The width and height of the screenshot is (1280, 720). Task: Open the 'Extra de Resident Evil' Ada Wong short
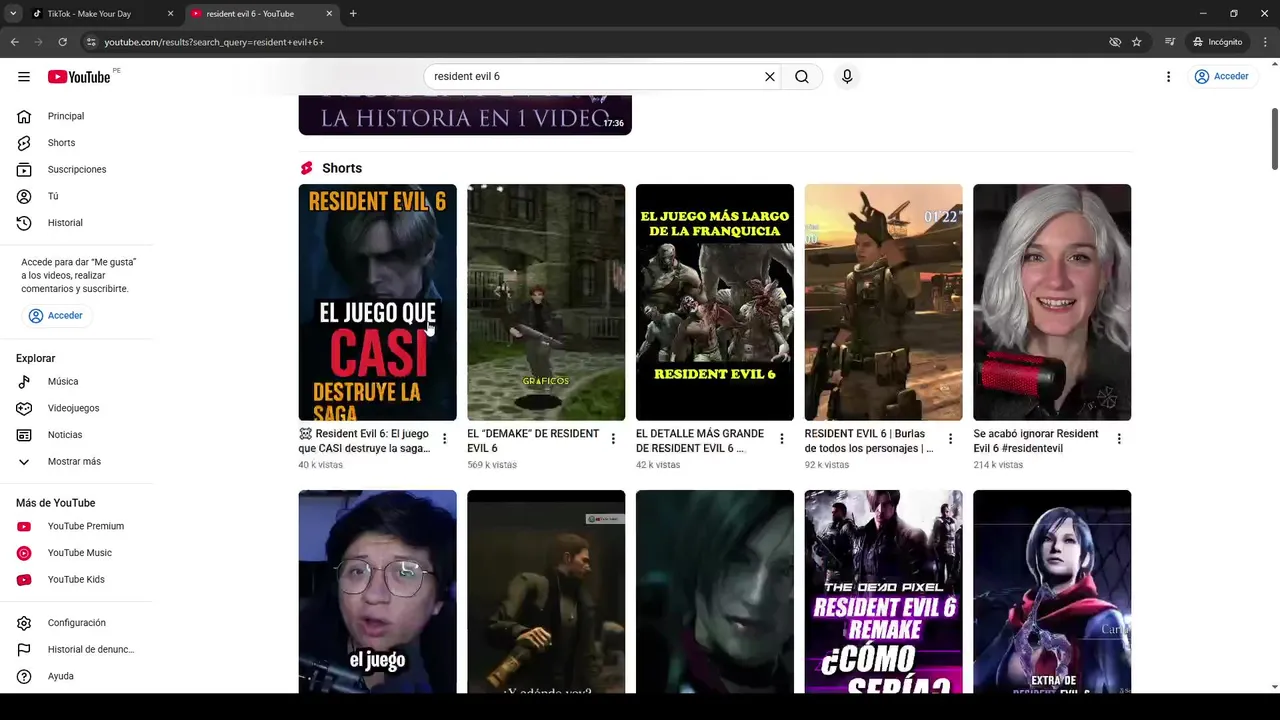tap(1052, 591)
